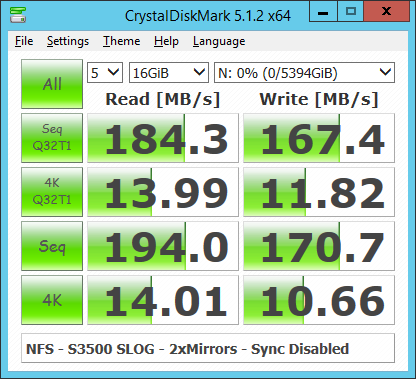This screenshot has width=416, height=379.
Task: Run the 4K benchmark test
Action: pos(52,300)
